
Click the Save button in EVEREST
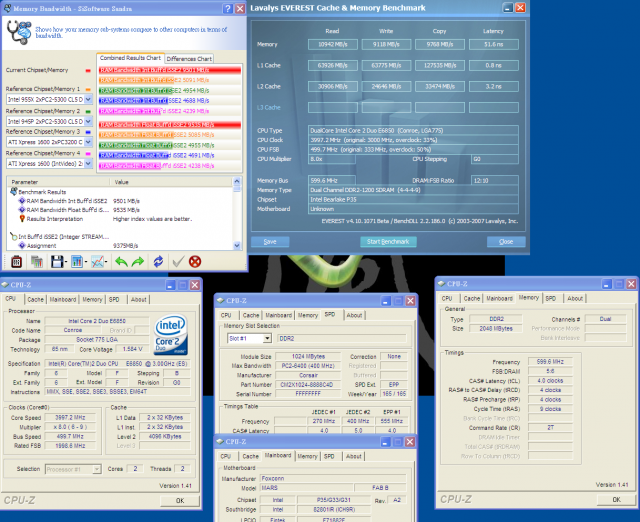point(270,242)
